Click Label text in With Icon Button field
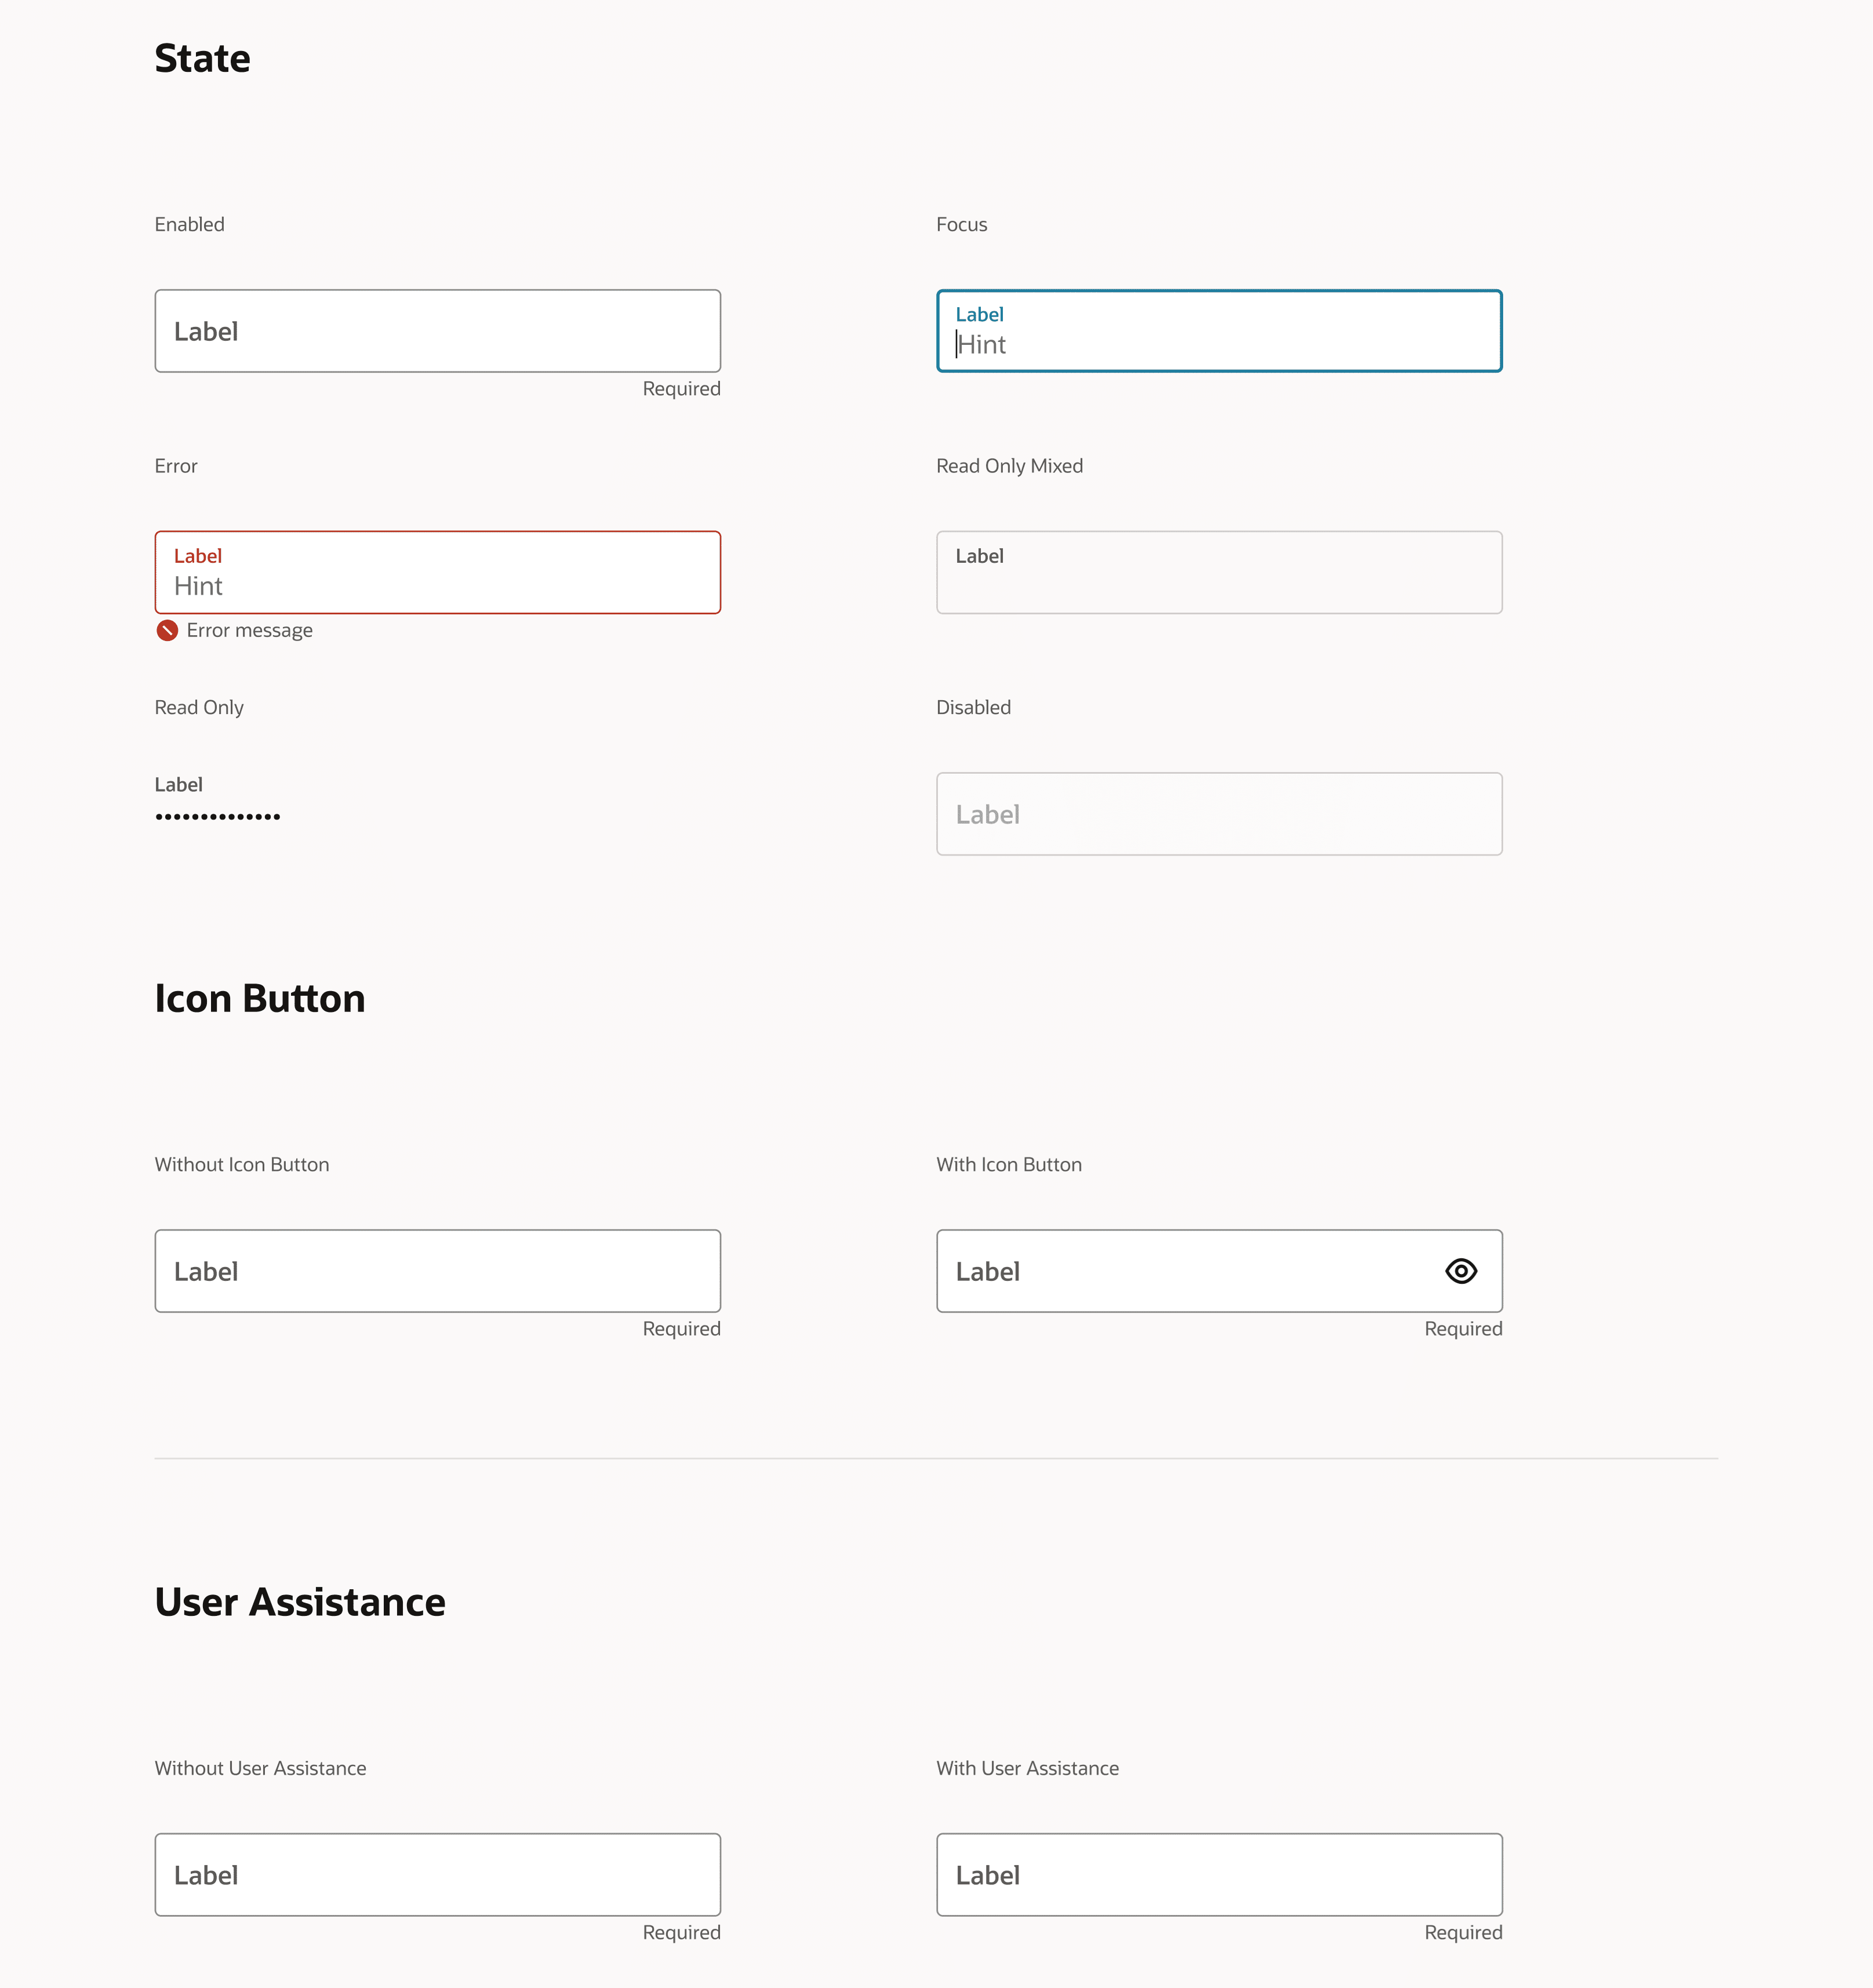 pos(987,1272)
